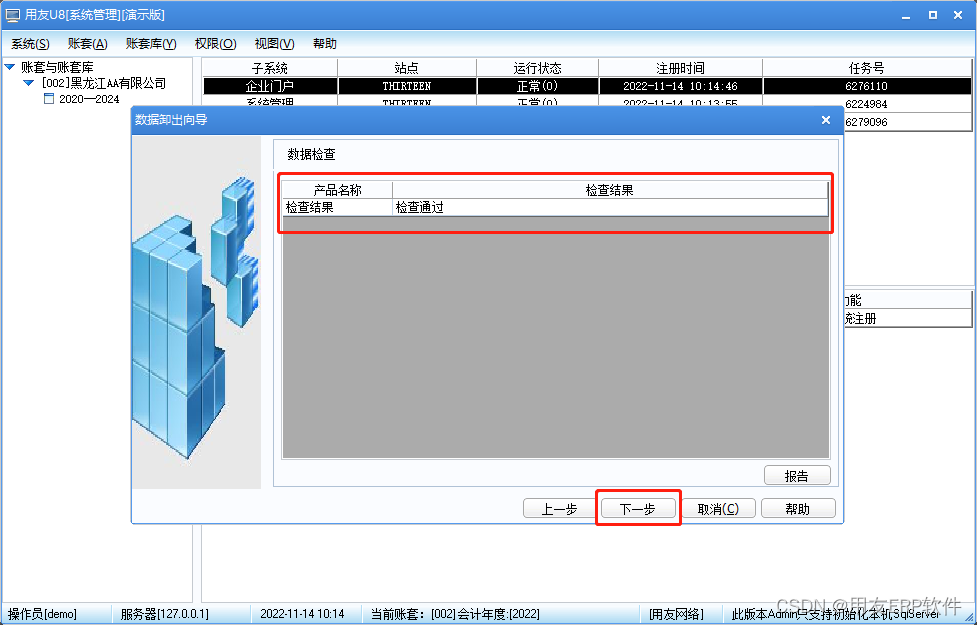Click timestamp 2022-11-14 10:14:46

680,86
